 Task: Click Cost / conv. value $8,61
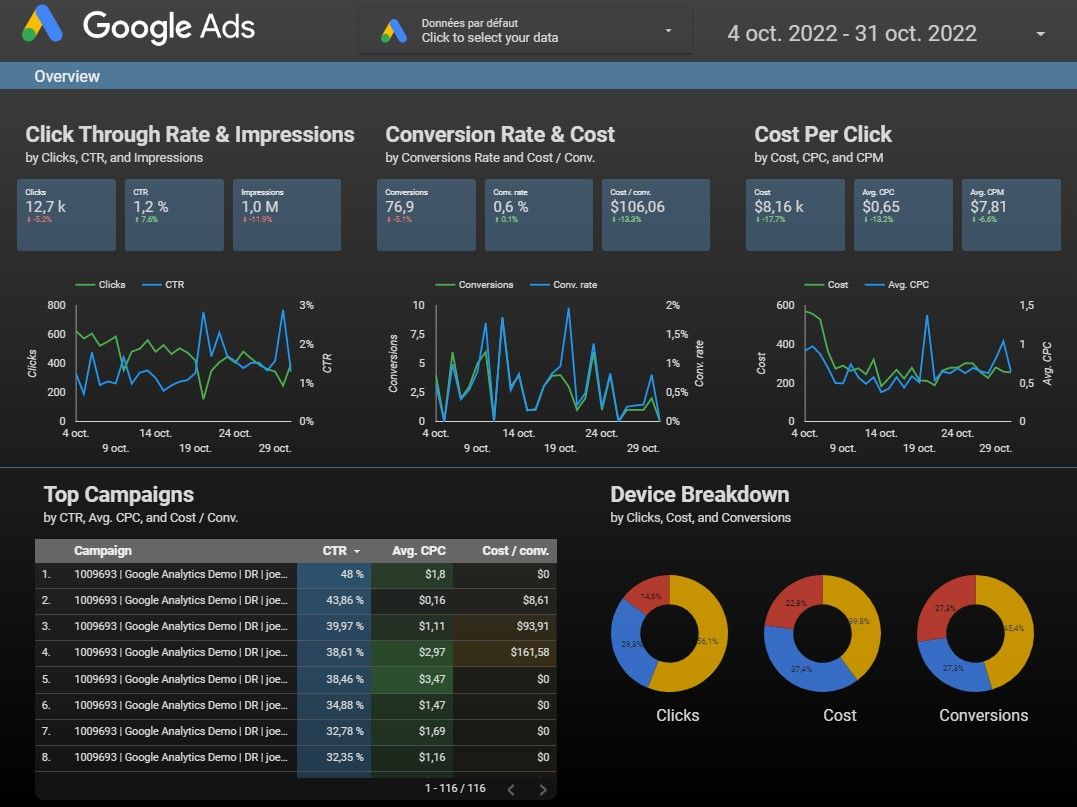[x=536, y=600]
